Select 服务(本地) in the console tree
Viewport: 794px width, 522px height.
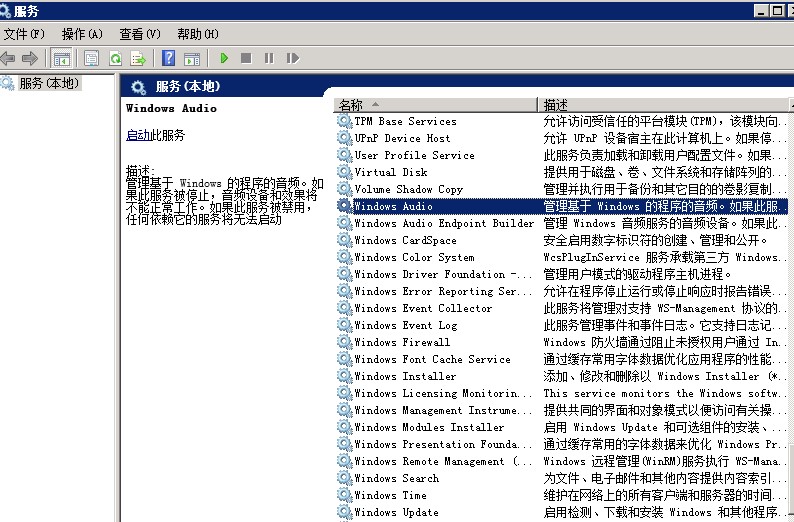(x=49, y=83)
